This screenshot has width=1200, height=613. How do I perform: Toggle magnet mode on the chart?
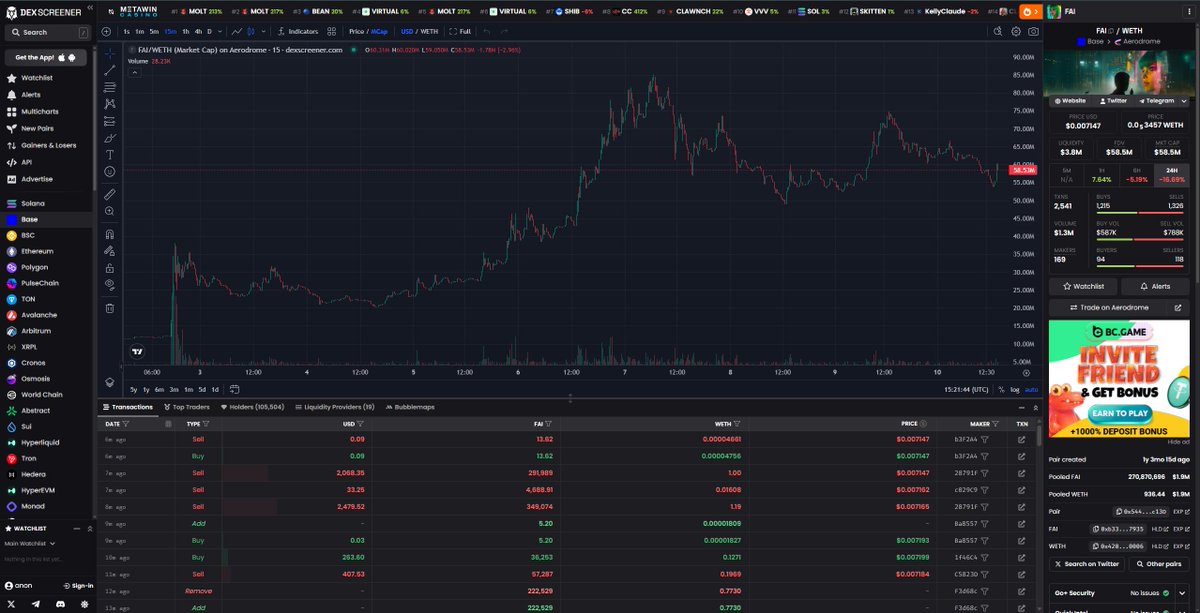tap(110, 234)
